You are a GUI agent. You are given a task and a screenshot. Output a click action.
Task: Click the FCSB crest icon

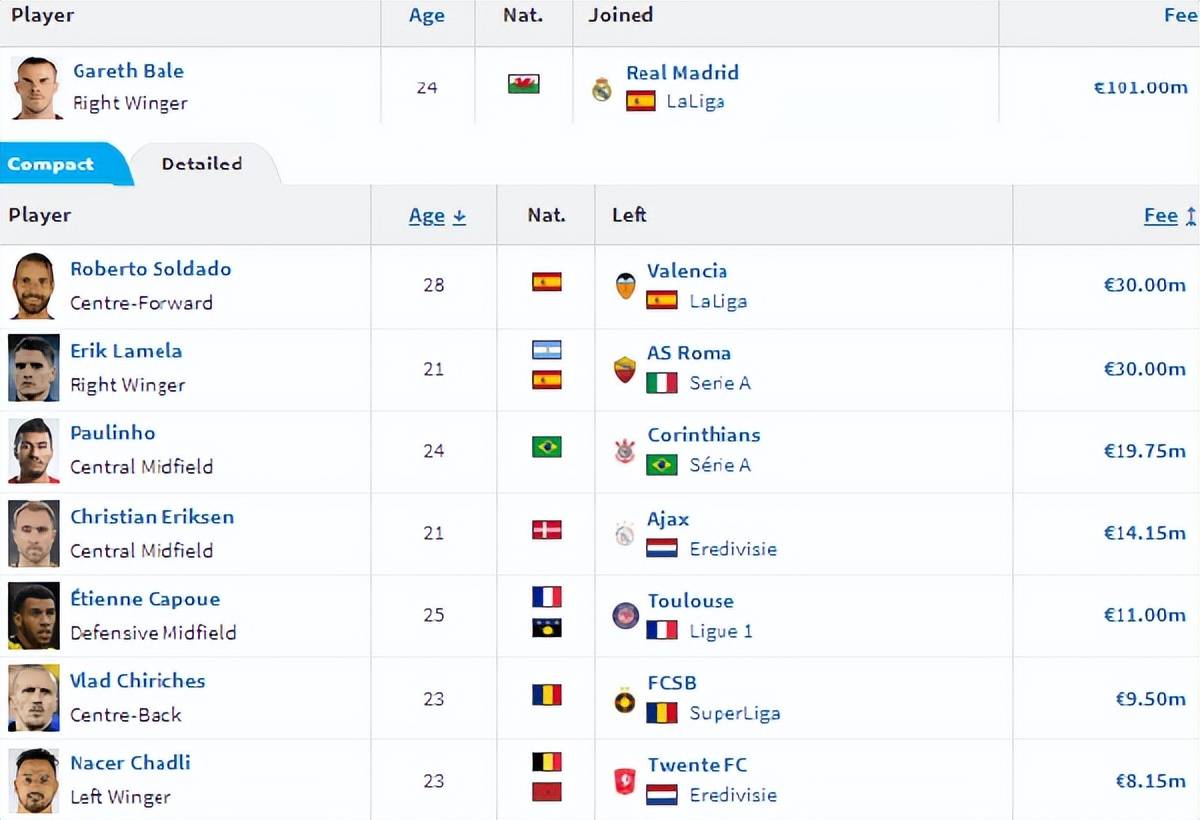[625, 700]
